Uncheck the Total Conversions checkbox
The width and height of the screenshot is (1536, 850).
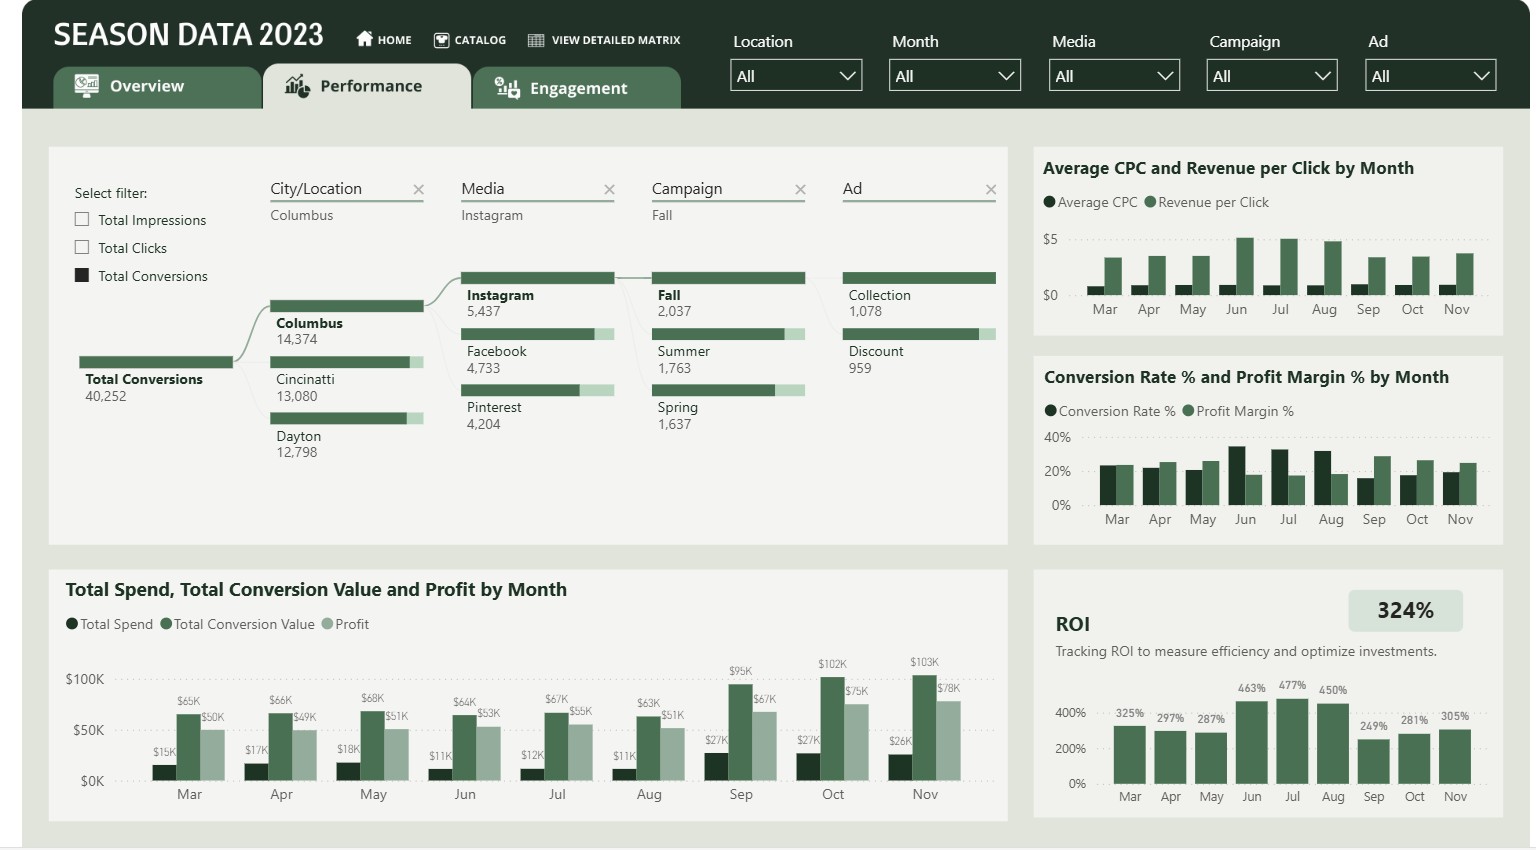point(82,276)
